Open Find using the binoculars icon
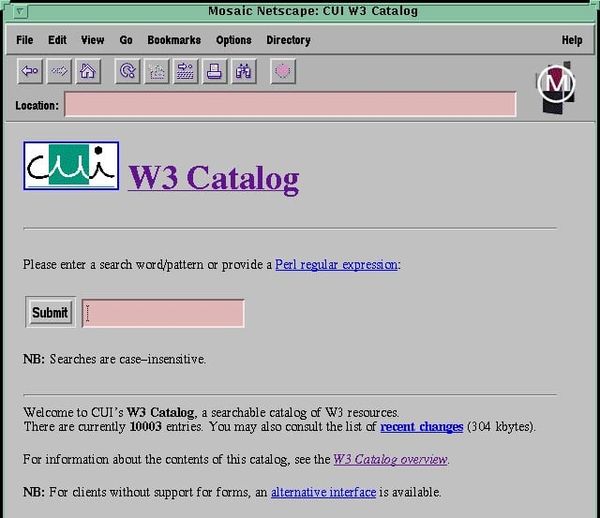Image resolution: width=600 pixels, height=518 pixels. coord(243,71)
